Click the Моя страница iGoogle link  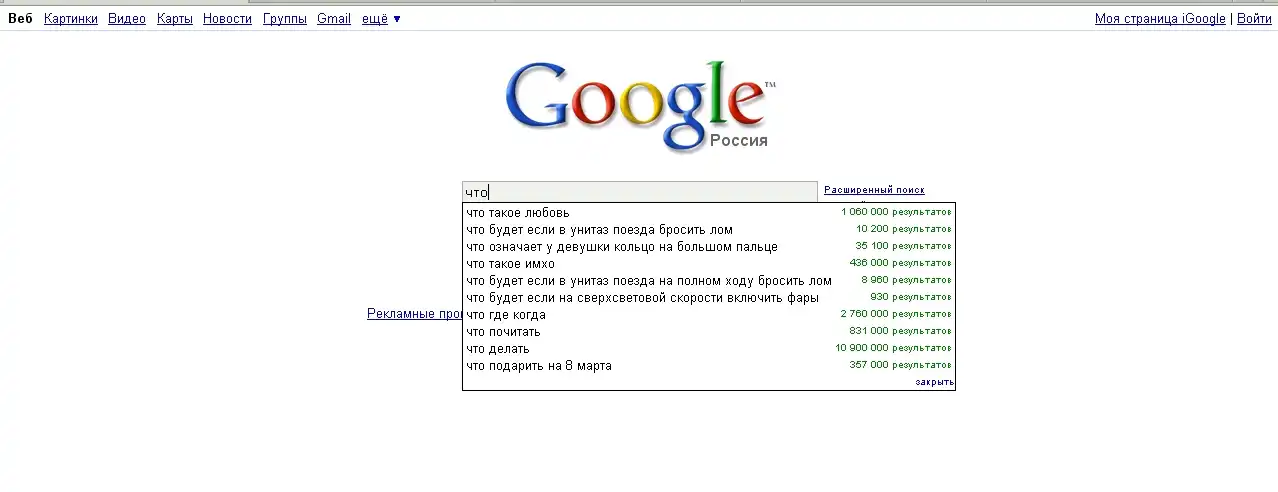point(1160,19)
